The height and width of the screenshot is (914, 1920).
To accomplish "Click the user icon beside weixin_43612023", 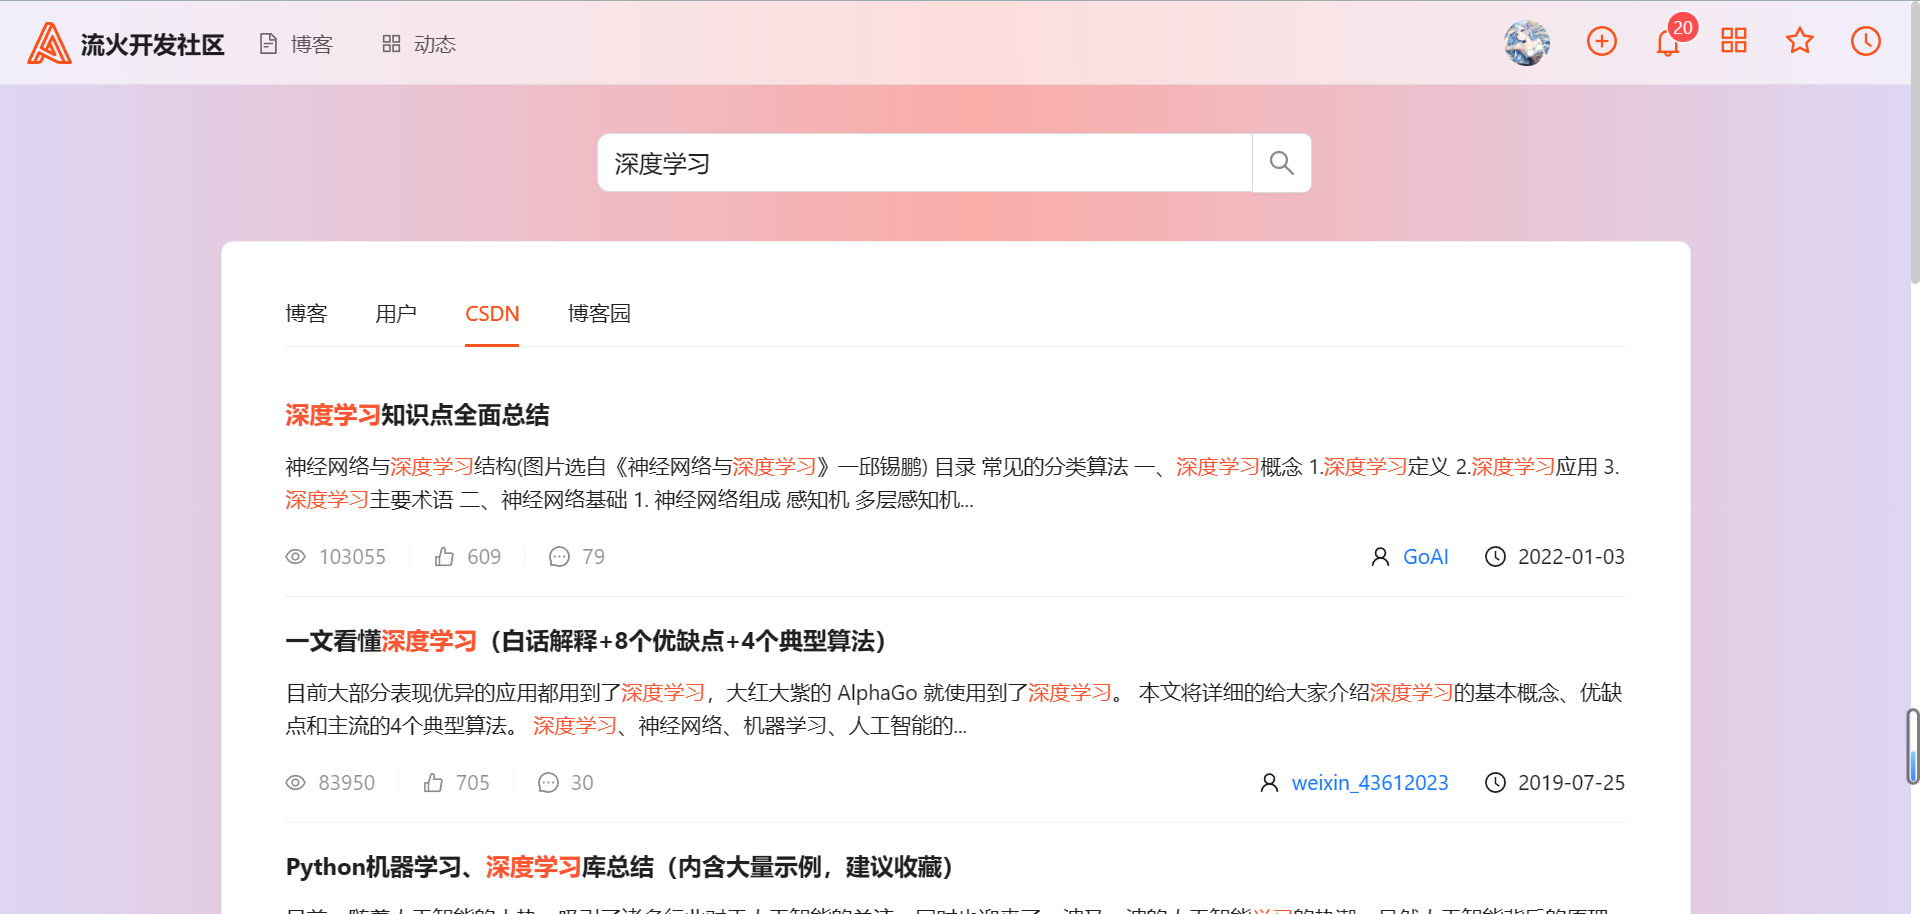I will (x=1269, y=783).
